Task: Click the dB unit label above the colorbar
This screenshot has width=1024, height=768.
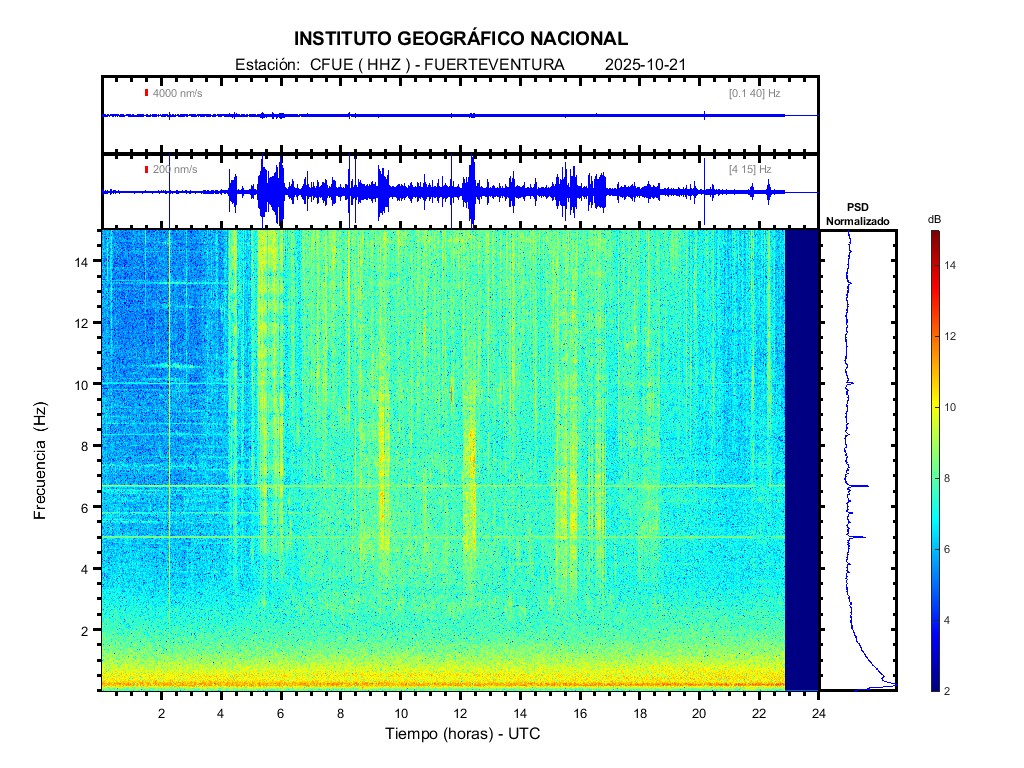Action: pos(933,219)
